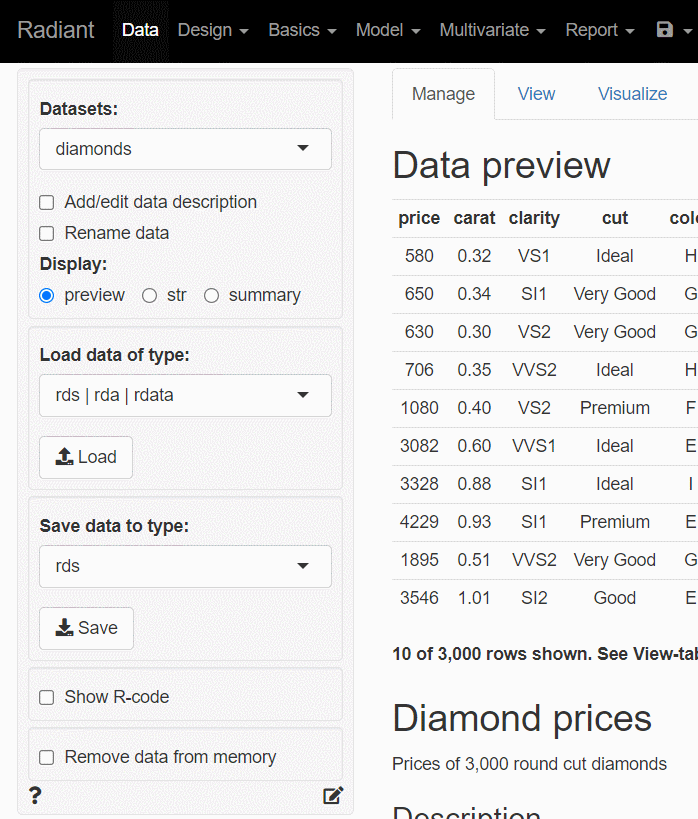Viewport: 698px width, 819px height.
Task: Choose the preview display radio option
Action: pos(47,295)
